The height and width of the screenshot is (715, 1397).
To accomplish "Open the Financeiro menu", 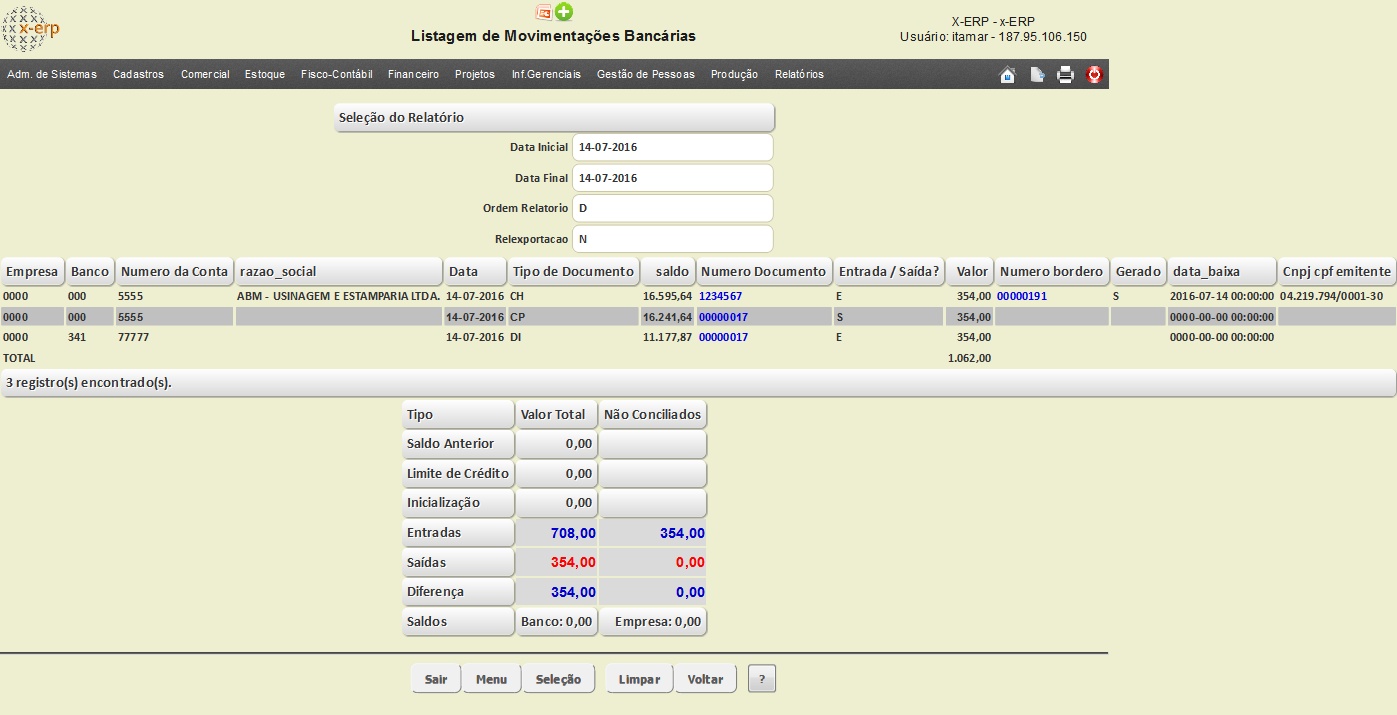I will click(x=413, y=74).
